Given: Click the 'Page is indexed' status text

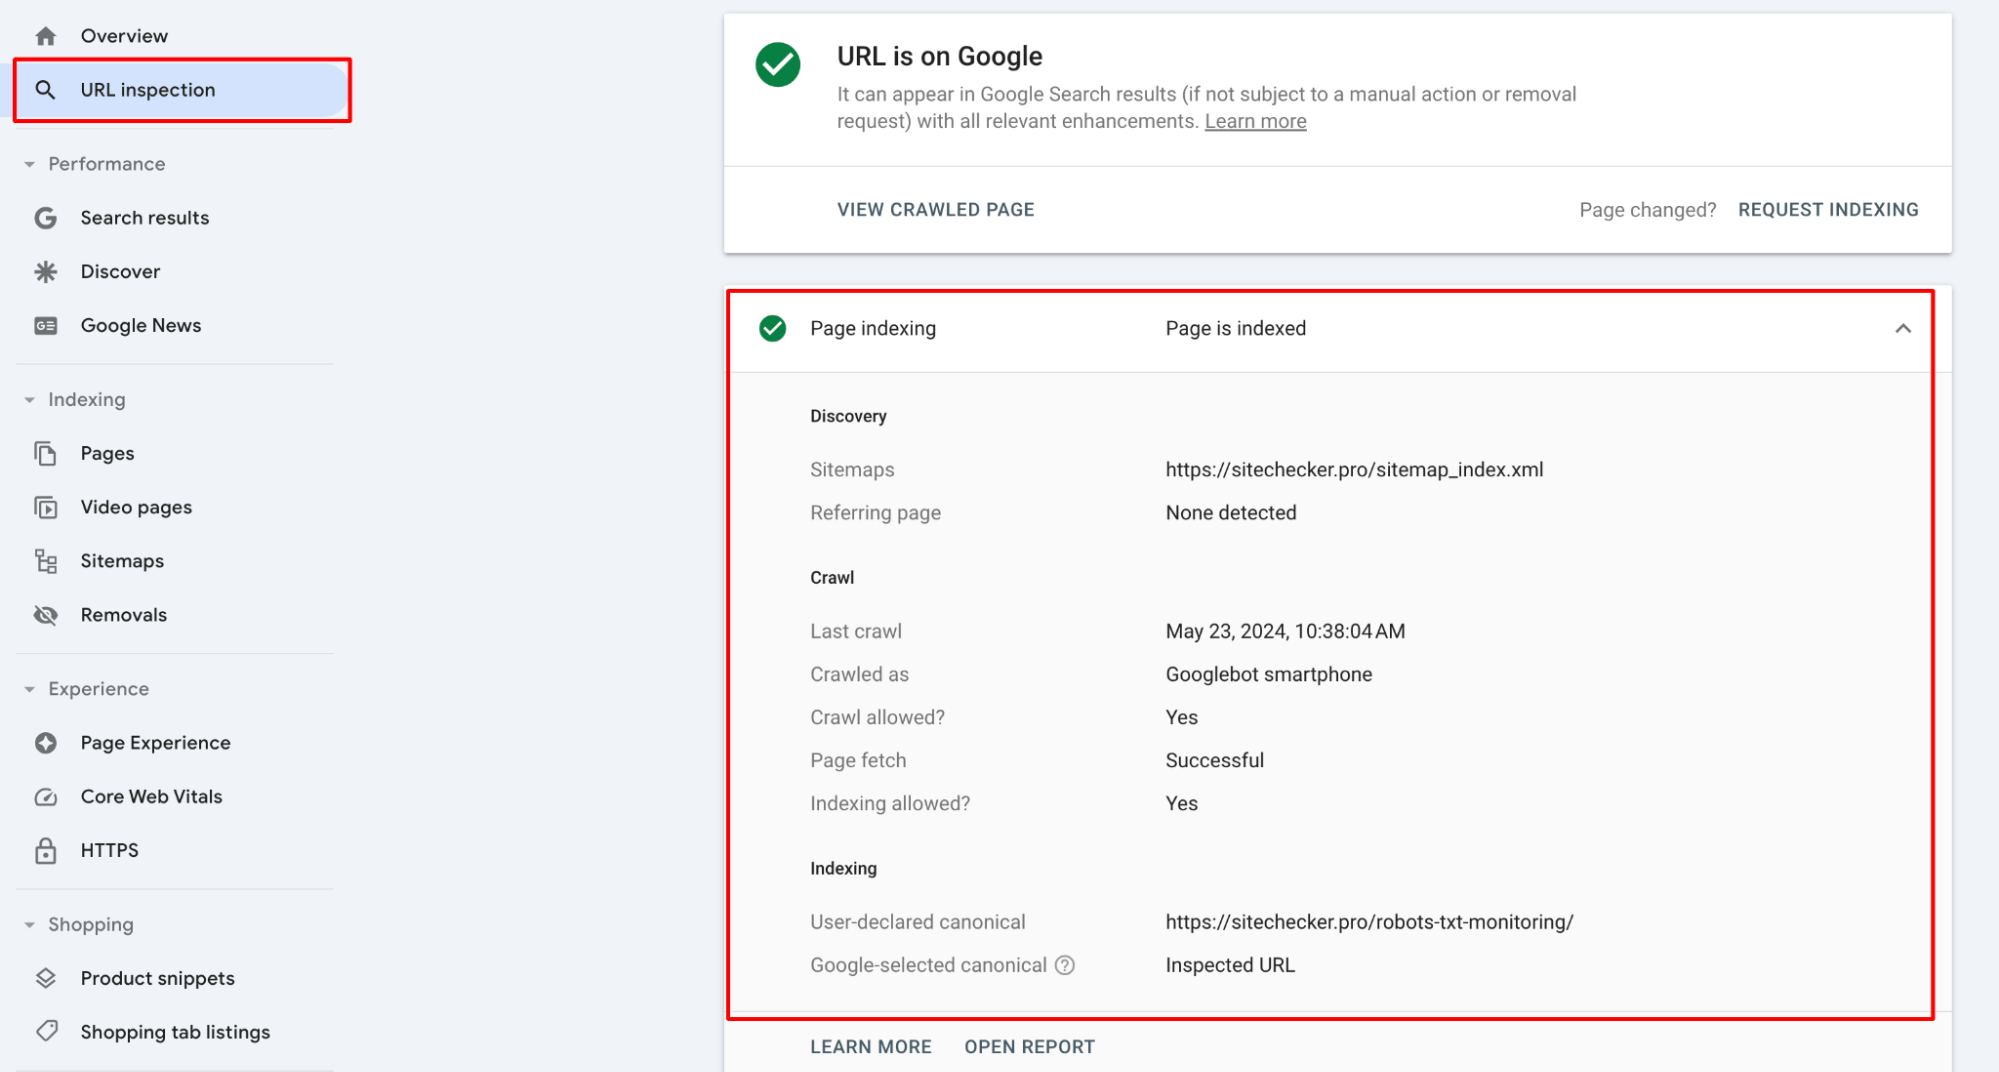Looking at the screenshot, I should tap(1235, 328).
